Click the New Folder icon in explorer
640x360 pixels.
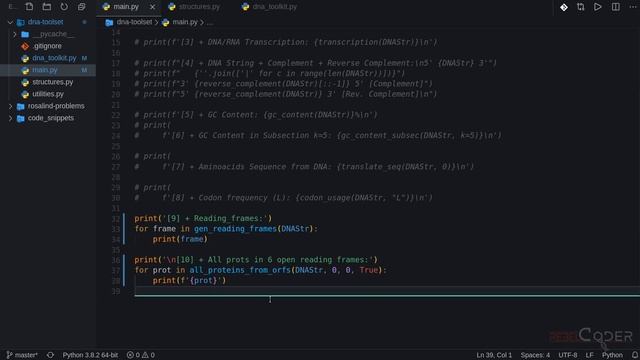[47, 7]
